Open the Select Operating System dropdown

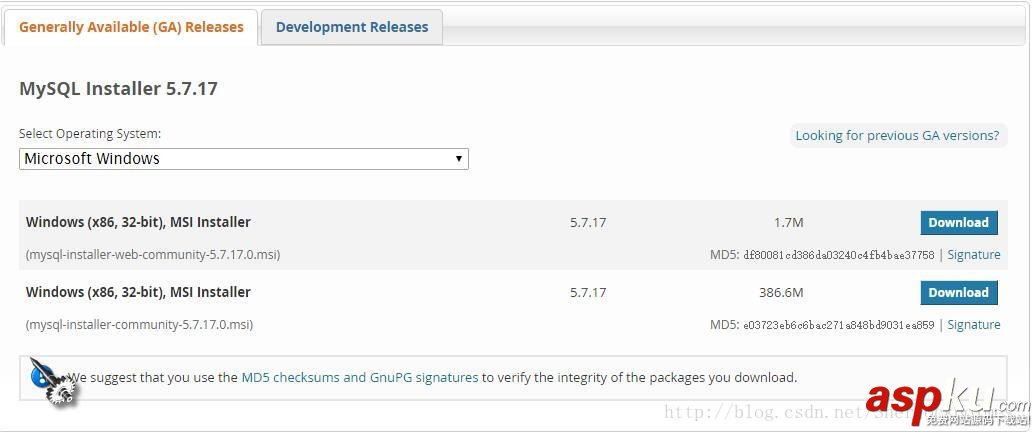coord(243,159)
